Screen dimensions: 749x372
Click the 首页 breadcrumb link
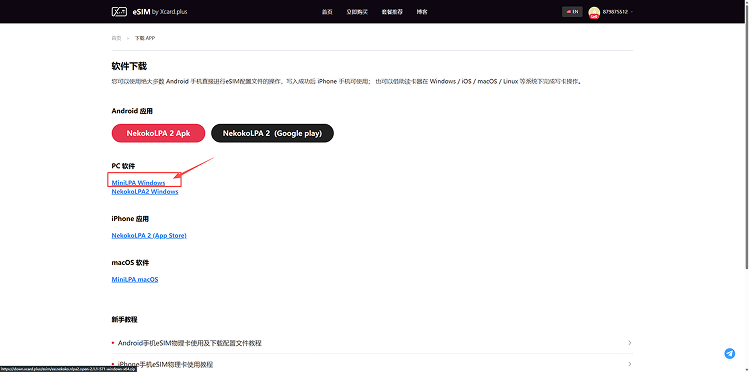click(116, 38)
